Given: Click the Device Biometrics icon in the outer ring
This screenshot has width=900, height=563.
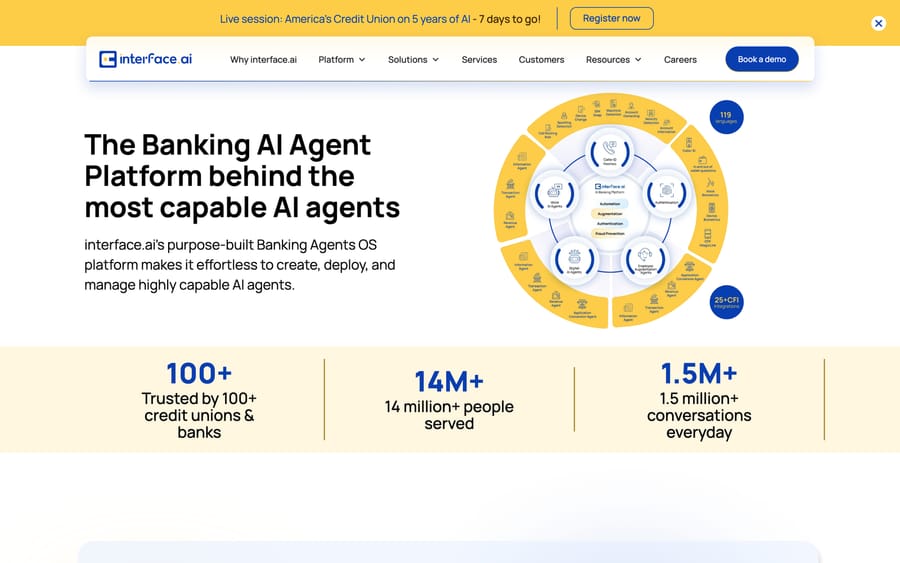Looking at the screenshot, I should 712,208.
